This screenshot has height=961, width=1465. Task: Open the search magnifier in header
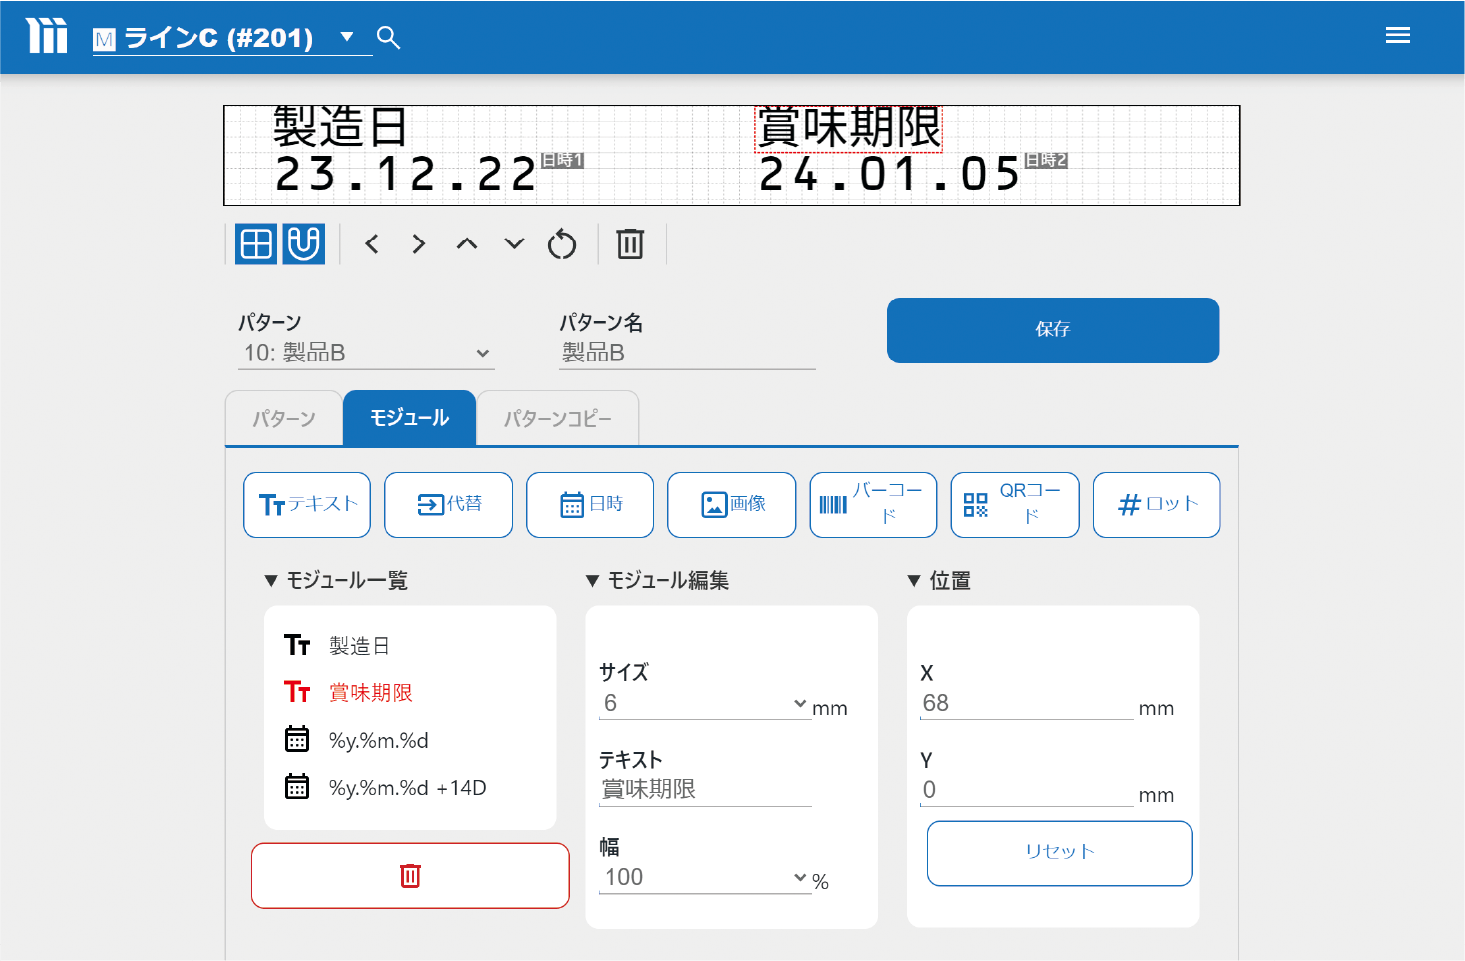coord(388,38)
